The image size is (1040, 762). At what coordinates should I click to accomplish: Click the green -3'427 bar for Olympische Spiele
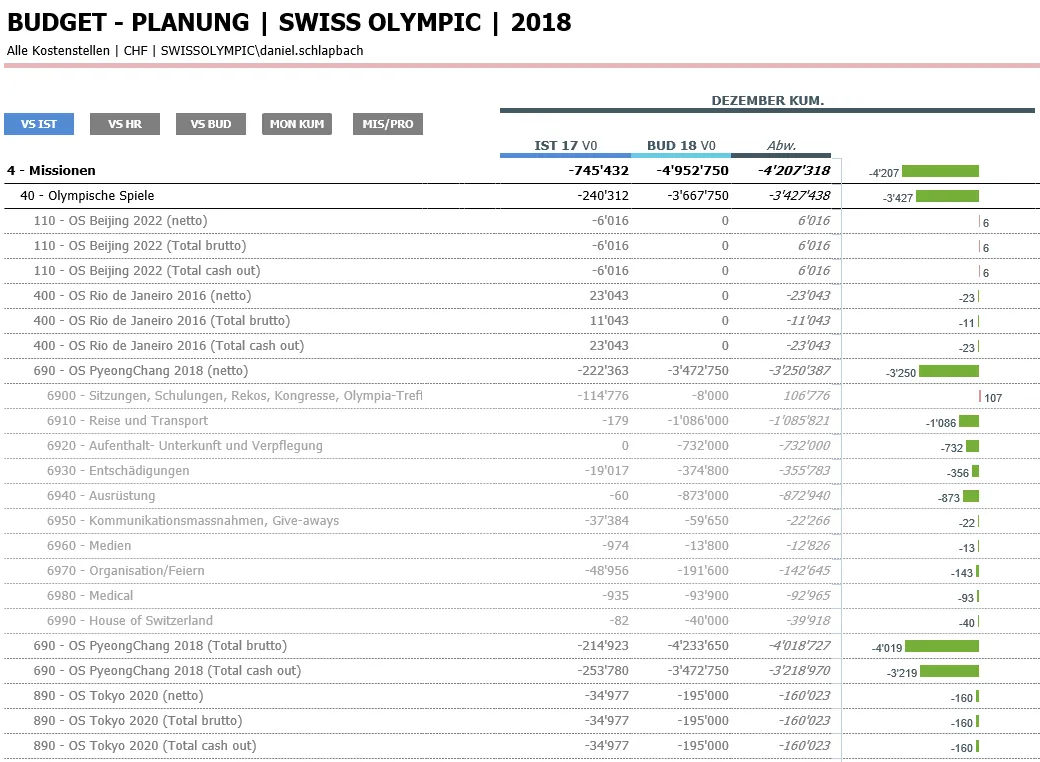click(x=947, y=196)
